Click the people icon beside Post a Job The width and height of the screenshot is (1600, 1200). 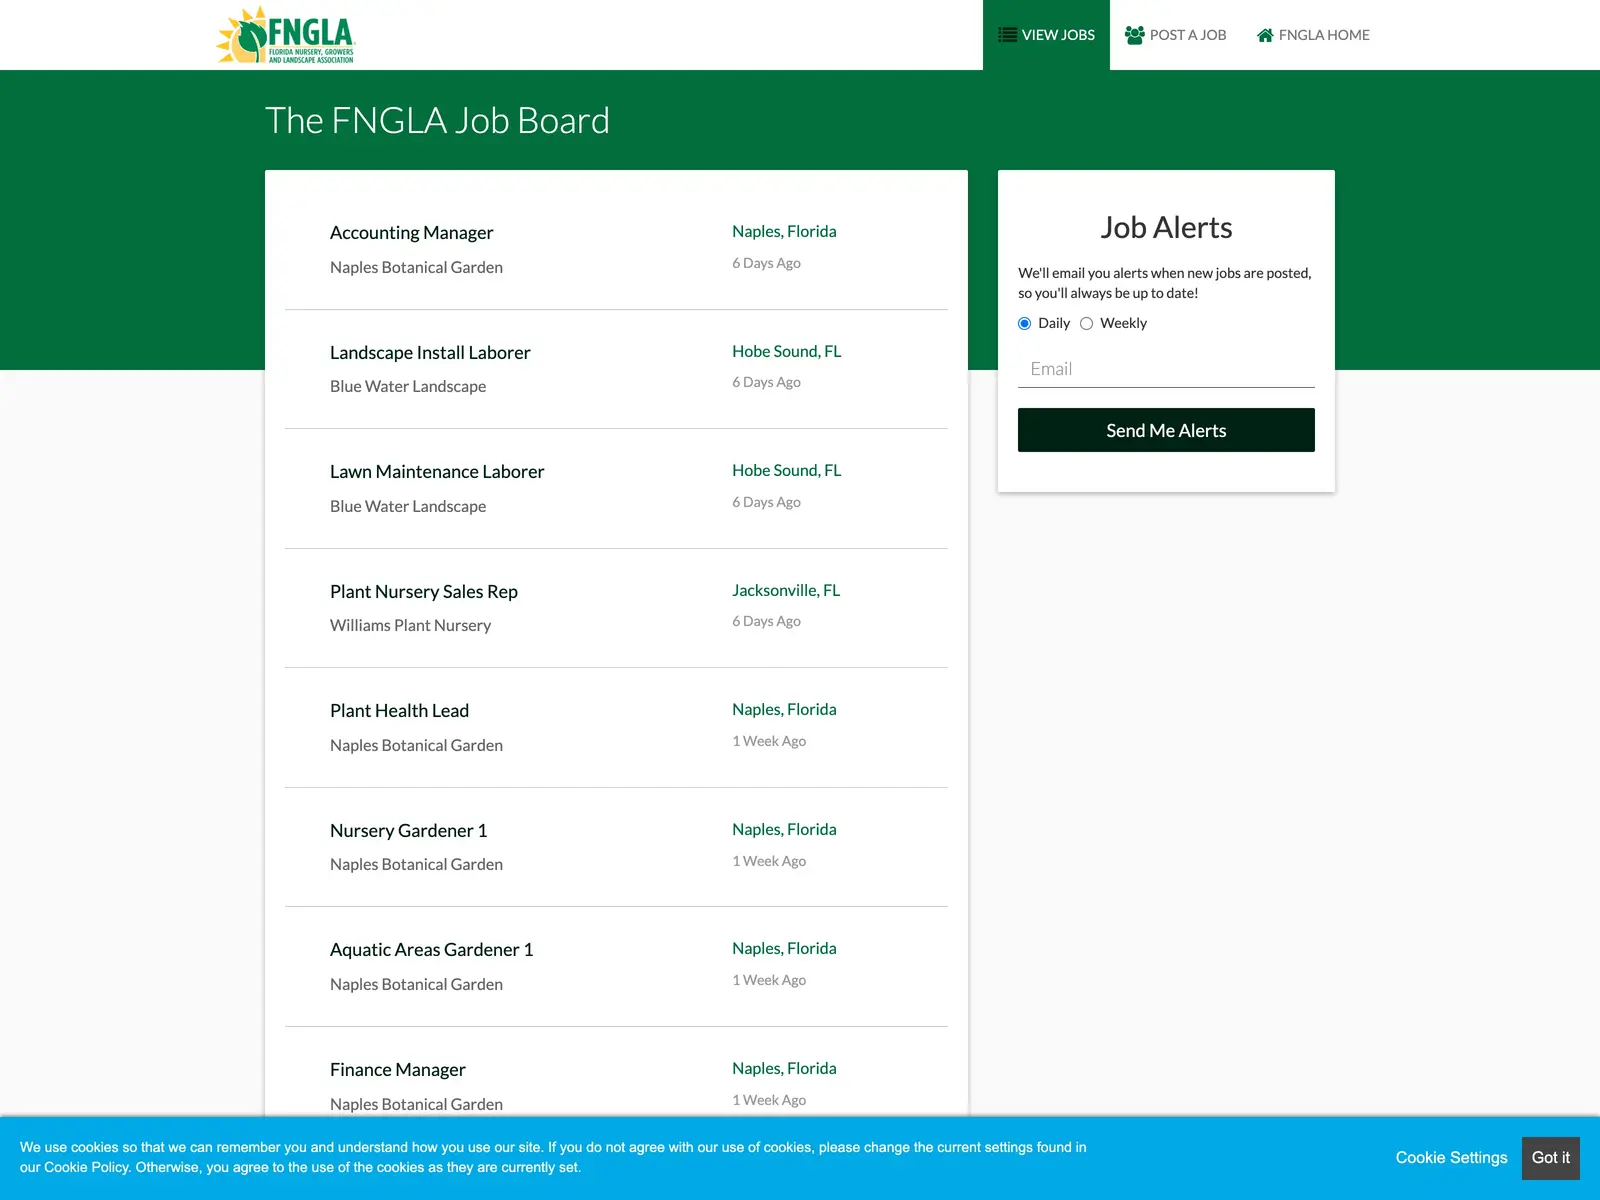pyautogui.click(x=1134, y=35)
